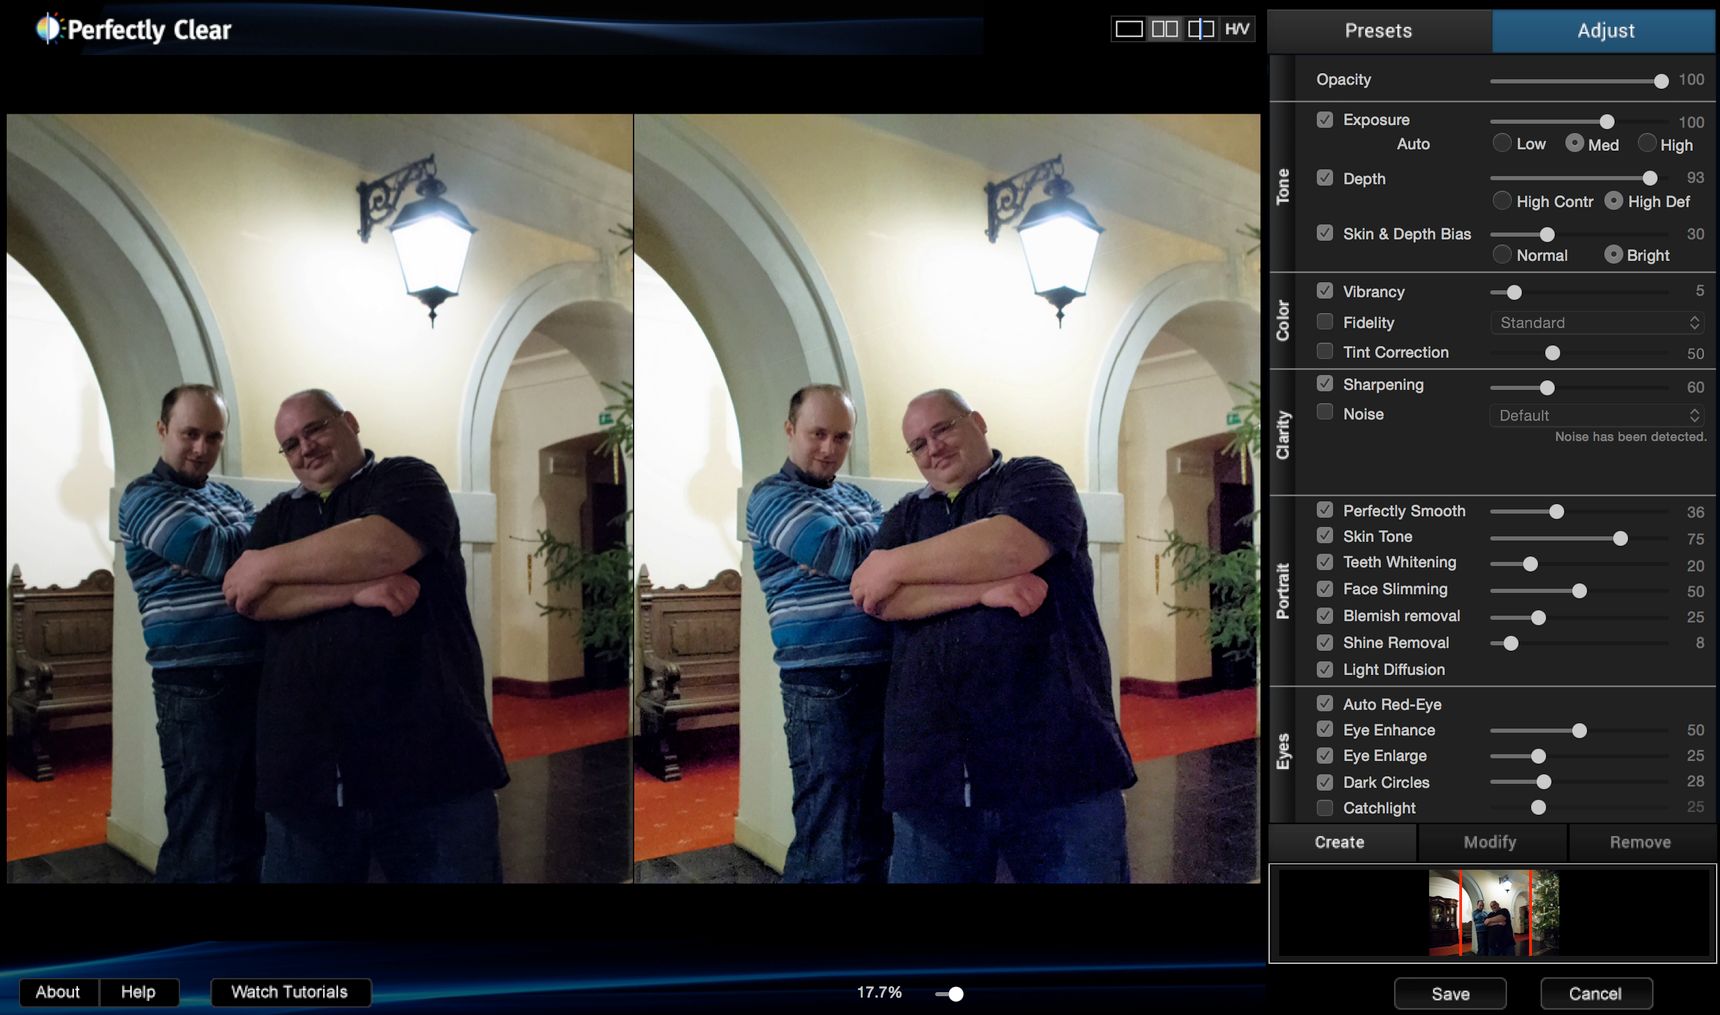Click the navigator preview thumbnail
The image size is (1720, 1015).
coord(1494,913)
